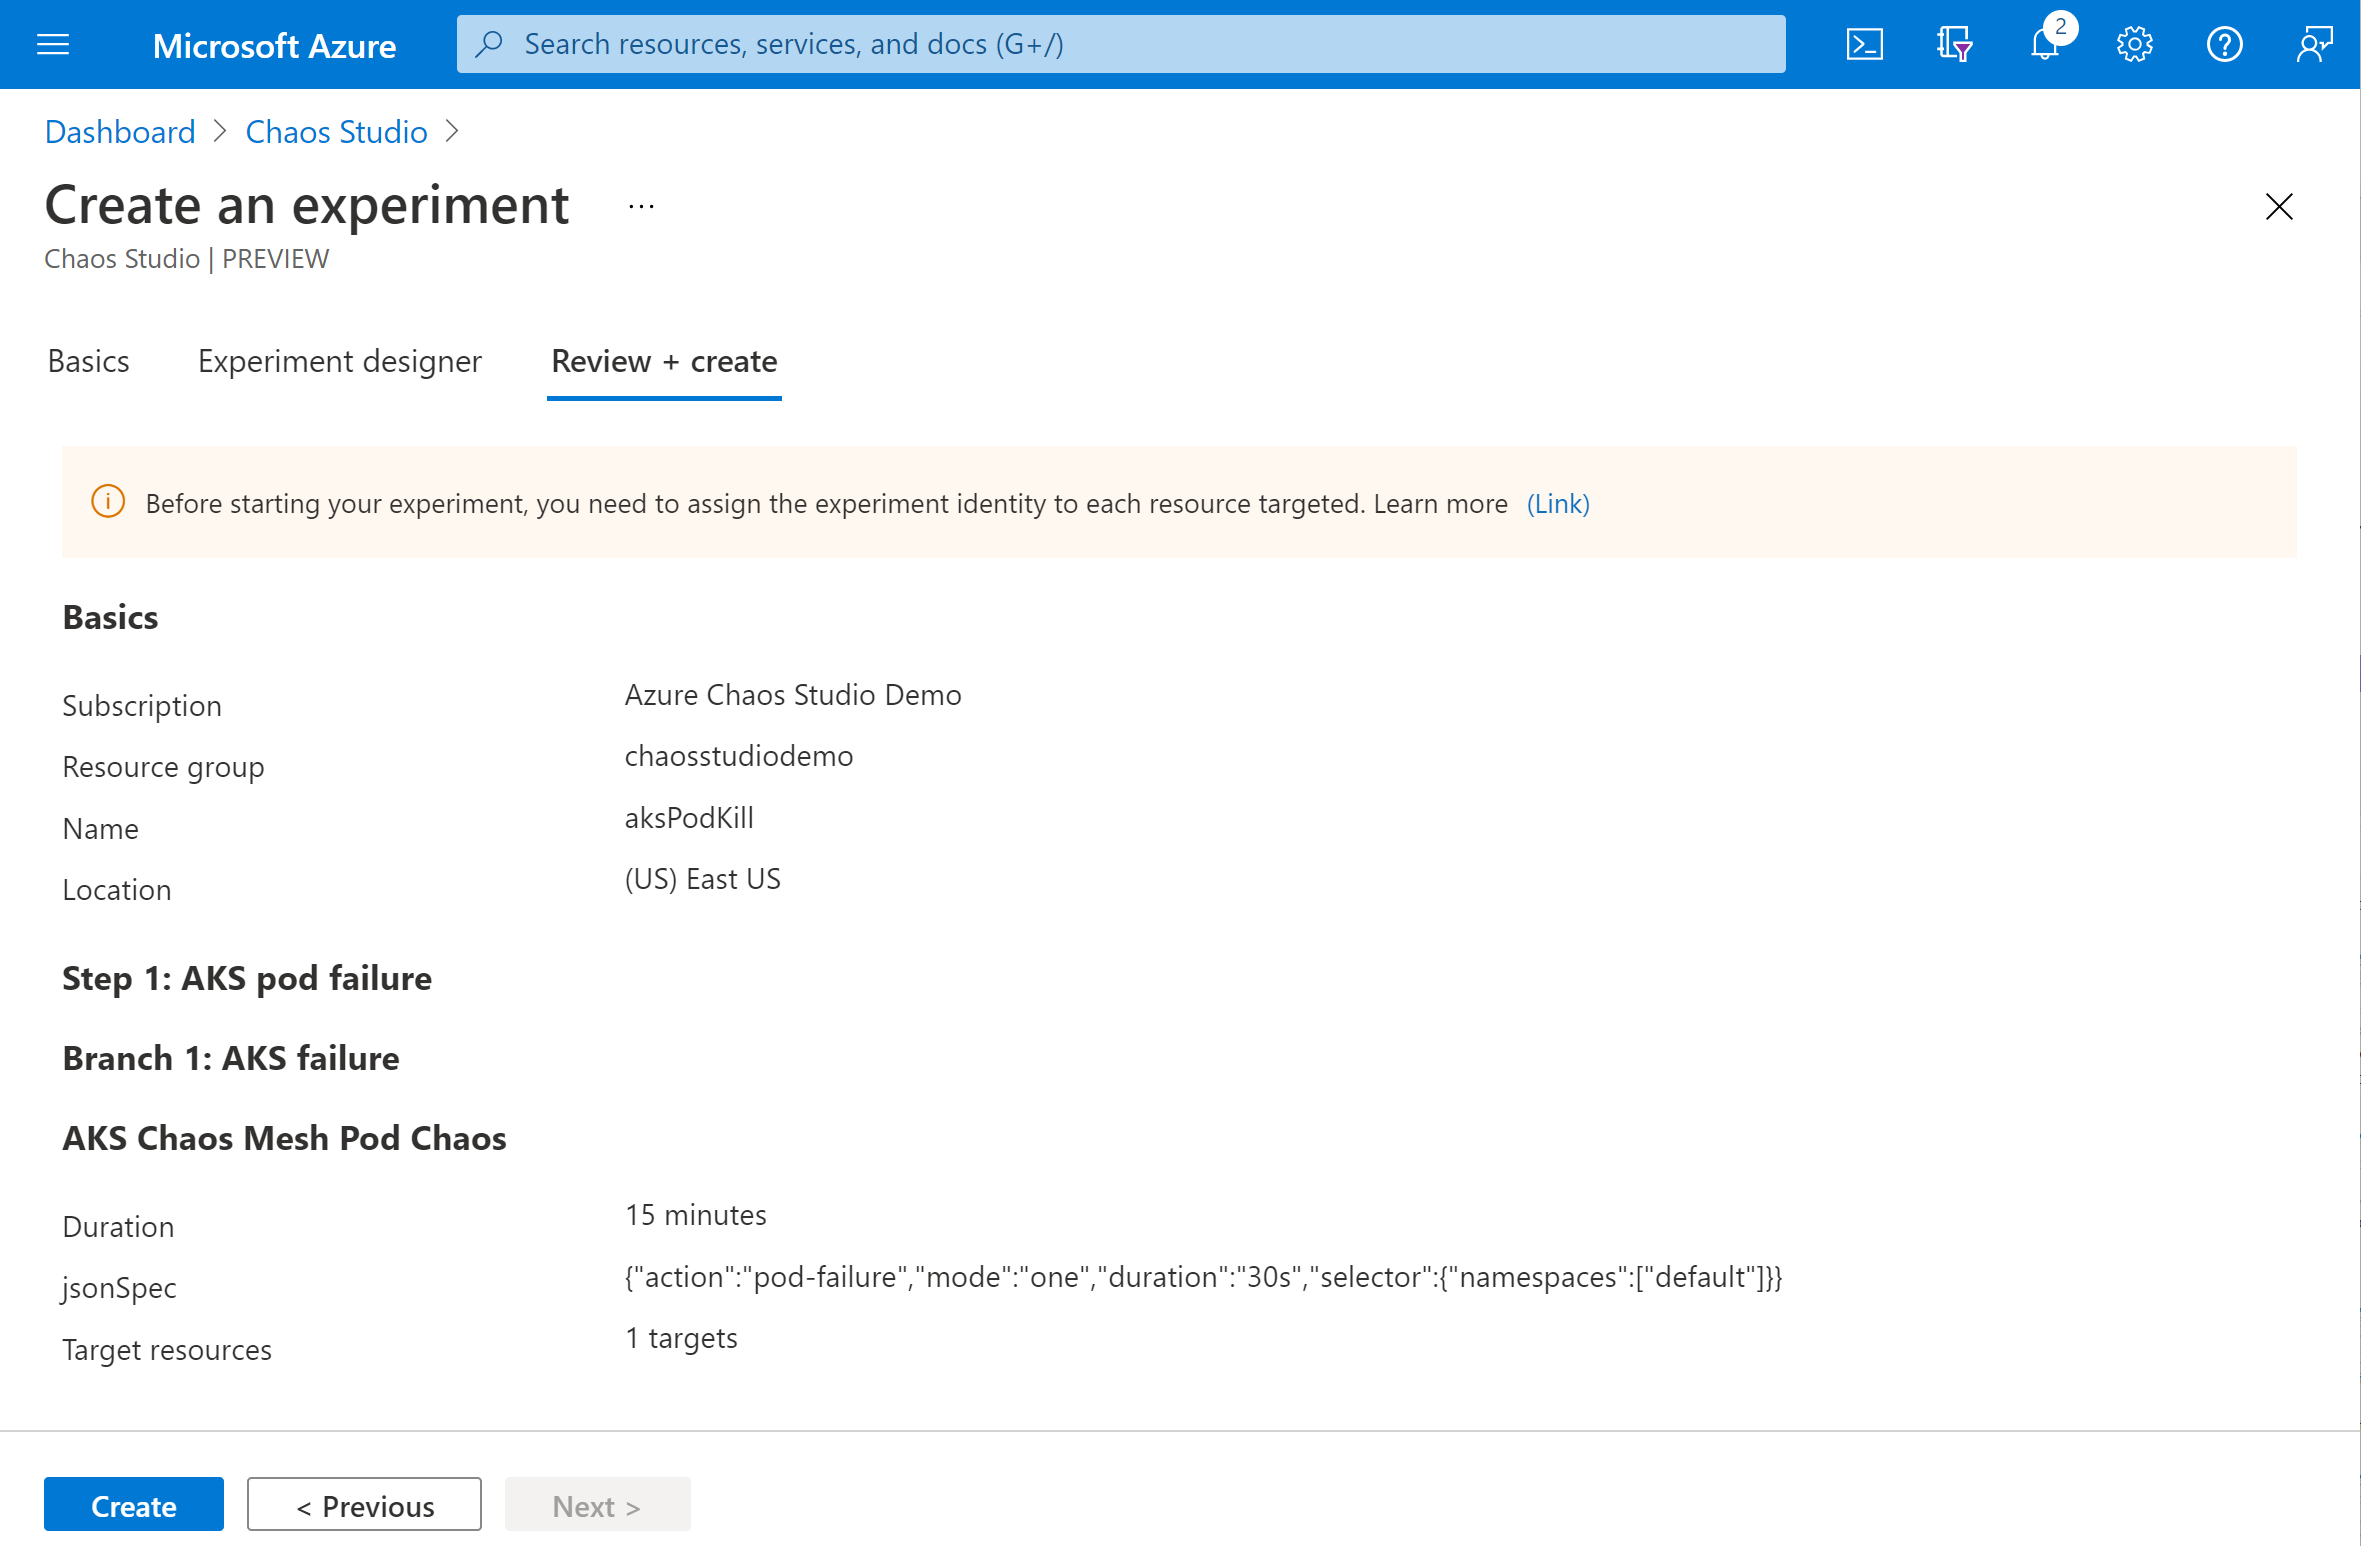Toggle the Review + create tab underline indicator
This screenshot has height=1546, width=2361.
(664, 395)
